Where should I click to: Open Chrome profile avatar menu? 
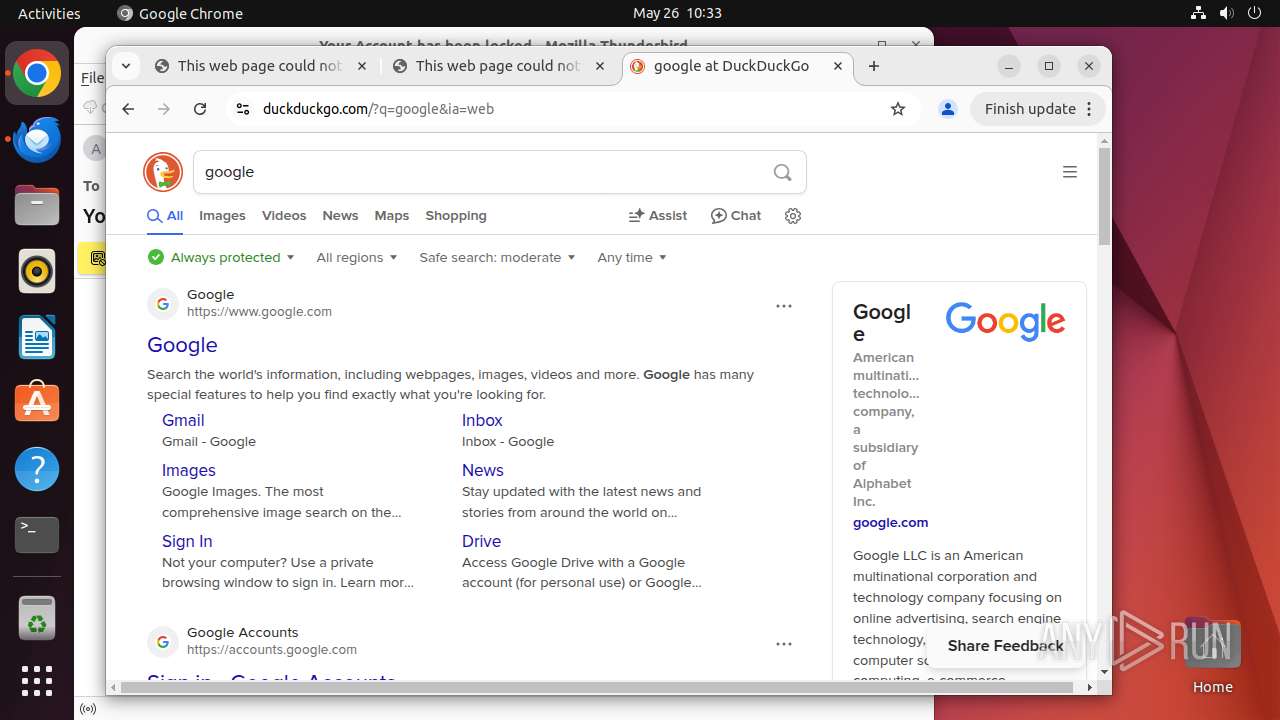click(948, 109)
